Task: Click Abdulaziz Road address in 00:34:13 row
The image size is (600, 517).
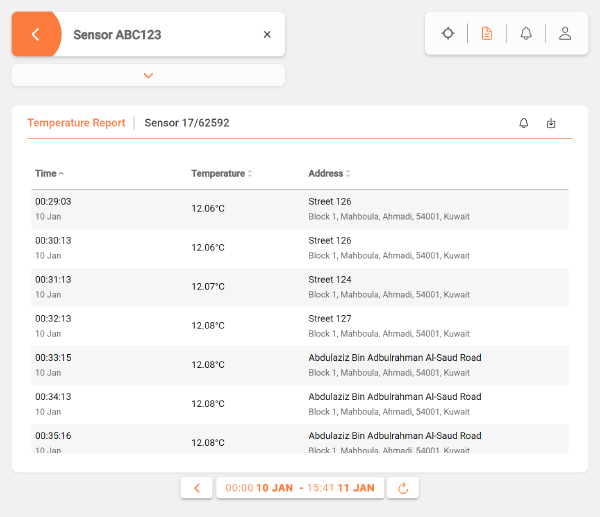Action: [395, 397]
